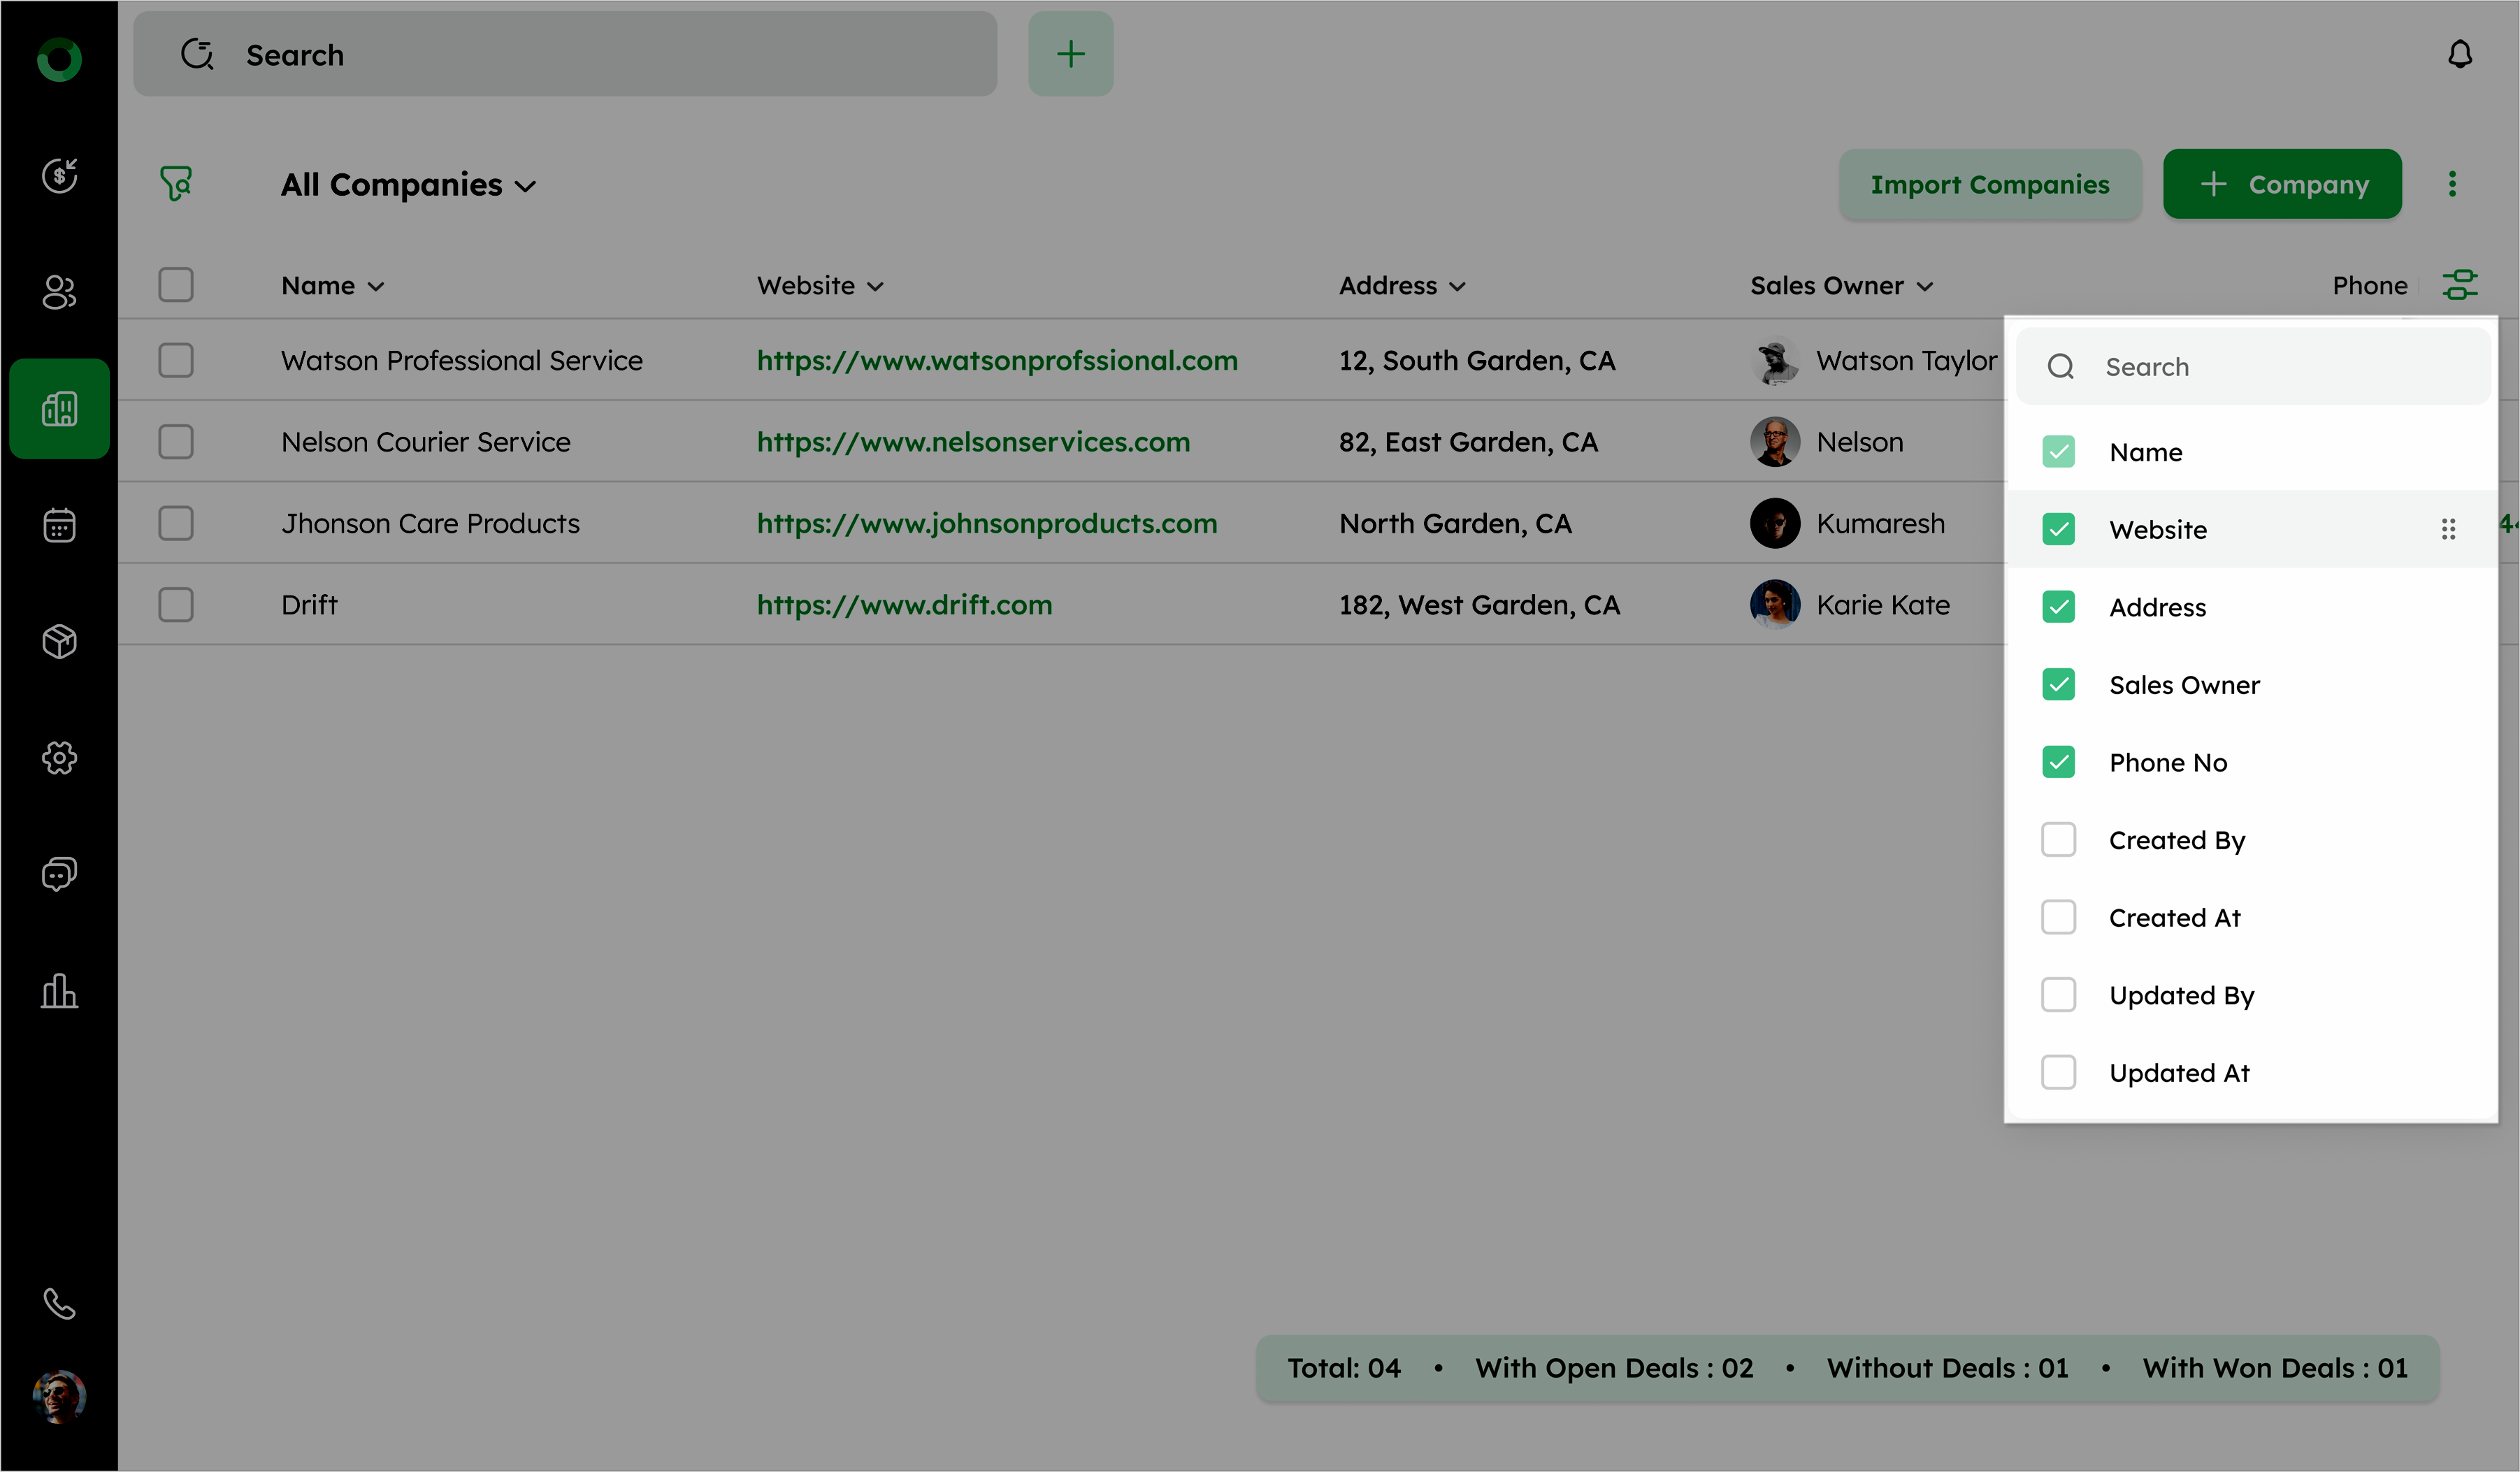Open the products box sidebar icon
The height and width of the screenshot is (1472, 2520).
(59, 641)
